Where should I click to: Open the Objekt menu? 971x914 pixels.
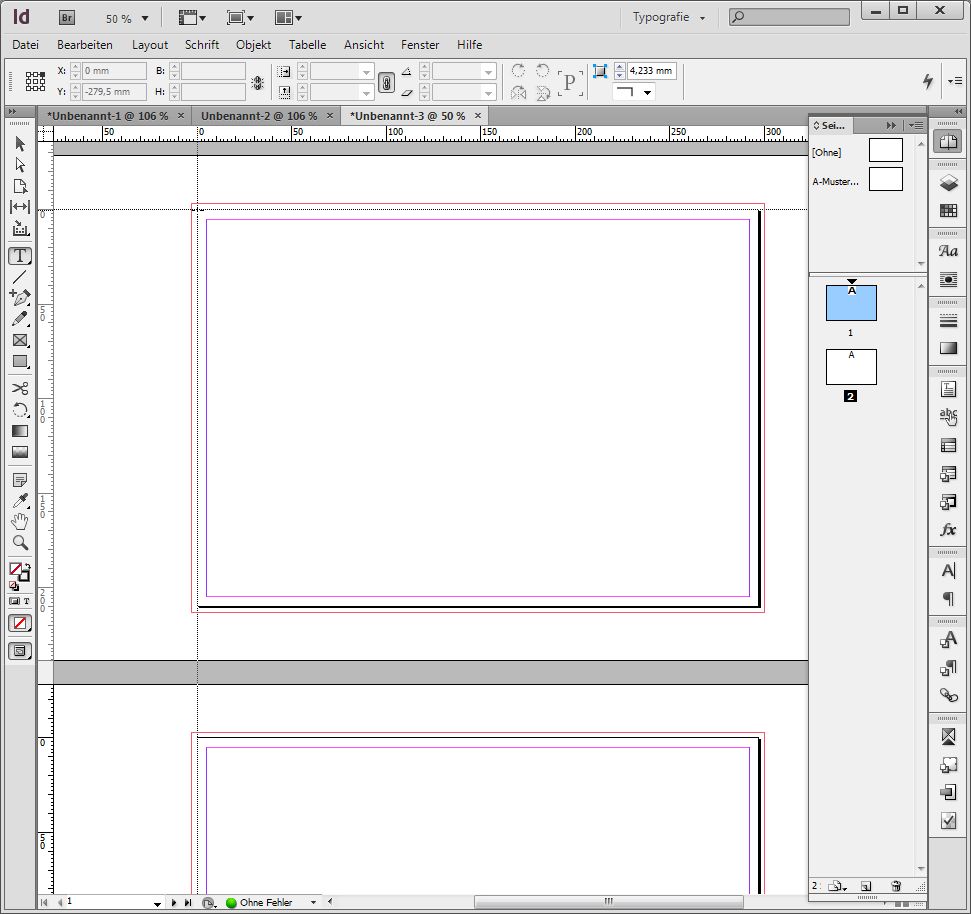[x=253, y=45]
